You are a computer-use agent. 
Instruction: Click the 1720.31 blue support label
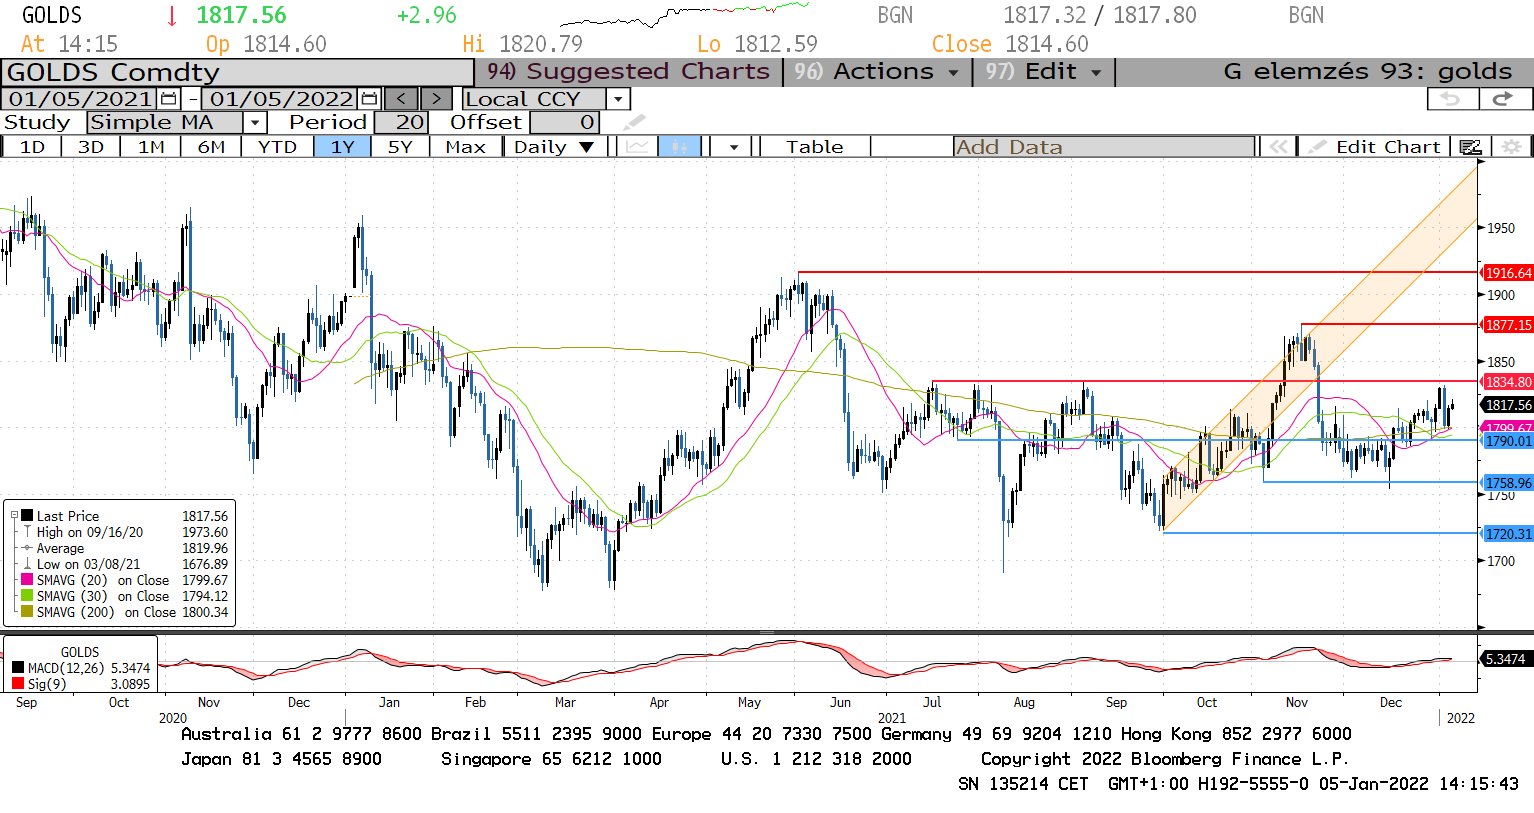(x=1508, y=534)
